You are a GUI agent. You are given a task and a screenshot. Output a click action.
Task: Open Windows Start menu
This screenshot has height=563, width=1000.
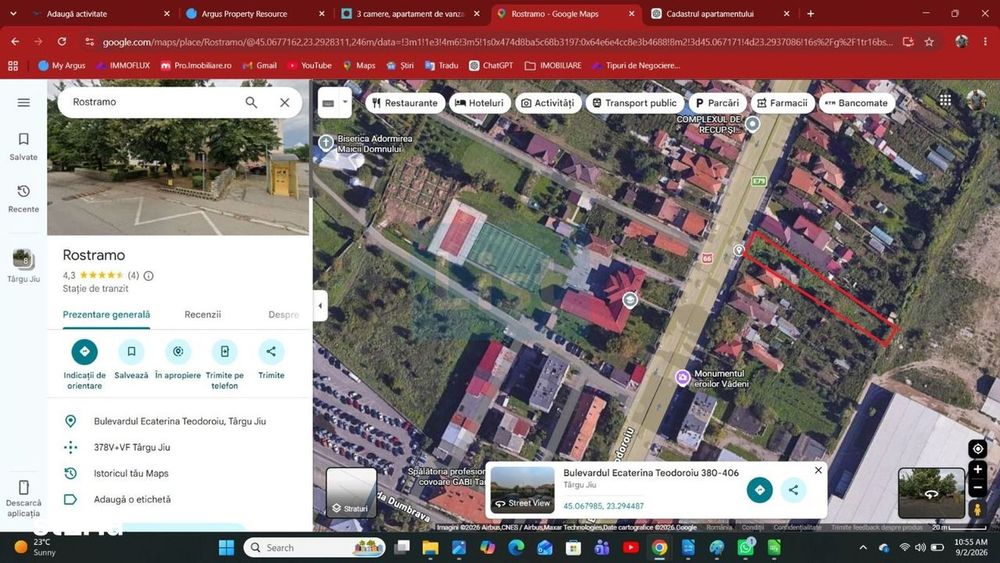pyautogui.click(x=226, y=547)
